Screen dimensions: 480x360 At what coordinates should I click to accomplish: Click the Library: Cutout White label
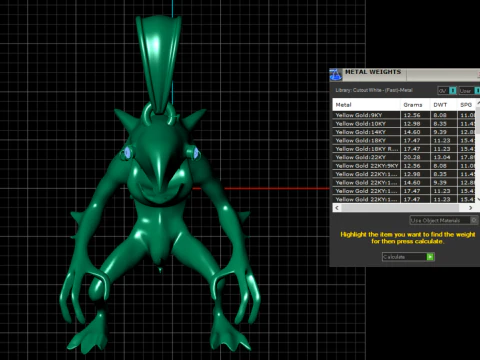374,90
